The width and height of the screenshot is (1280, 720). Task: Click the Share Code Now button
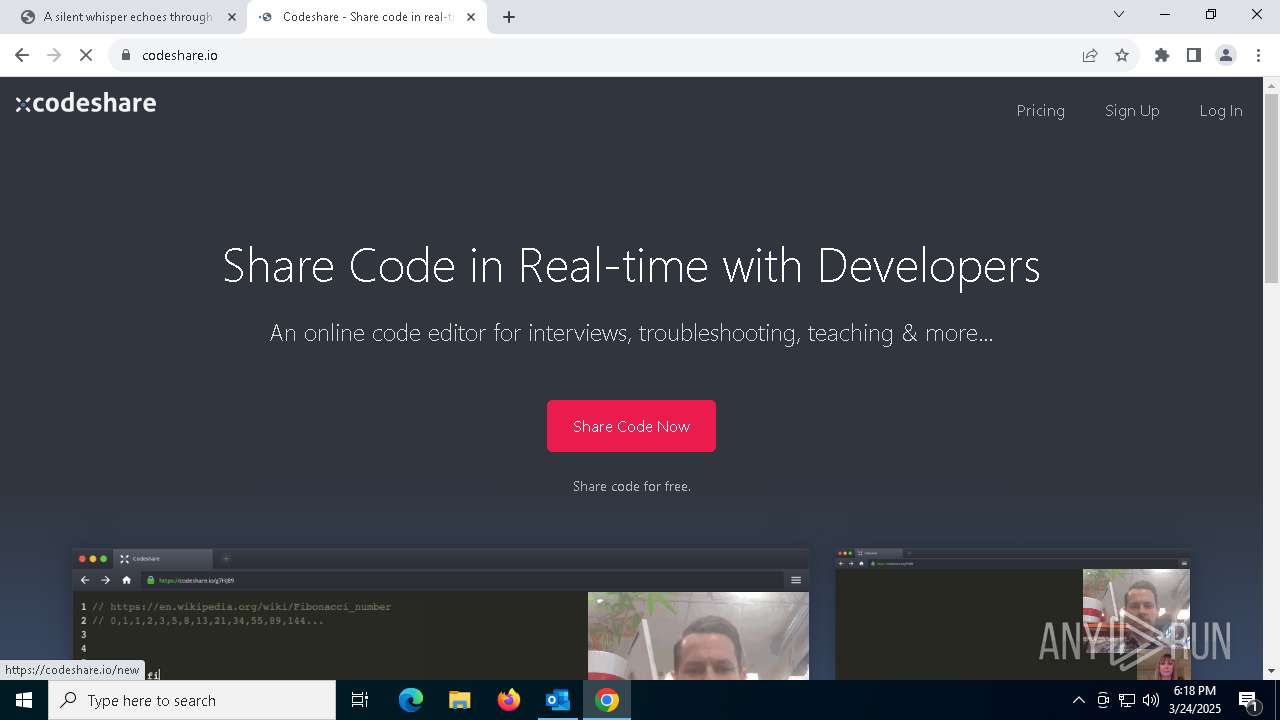631,426
